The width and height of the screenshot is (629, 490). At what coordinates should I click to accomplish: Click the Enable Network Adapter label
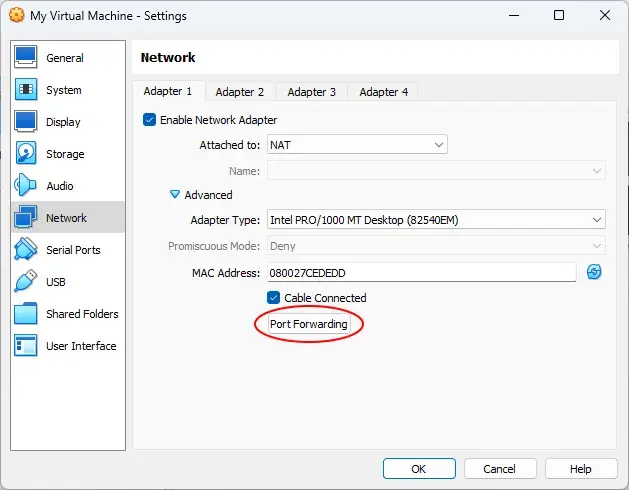218,120
